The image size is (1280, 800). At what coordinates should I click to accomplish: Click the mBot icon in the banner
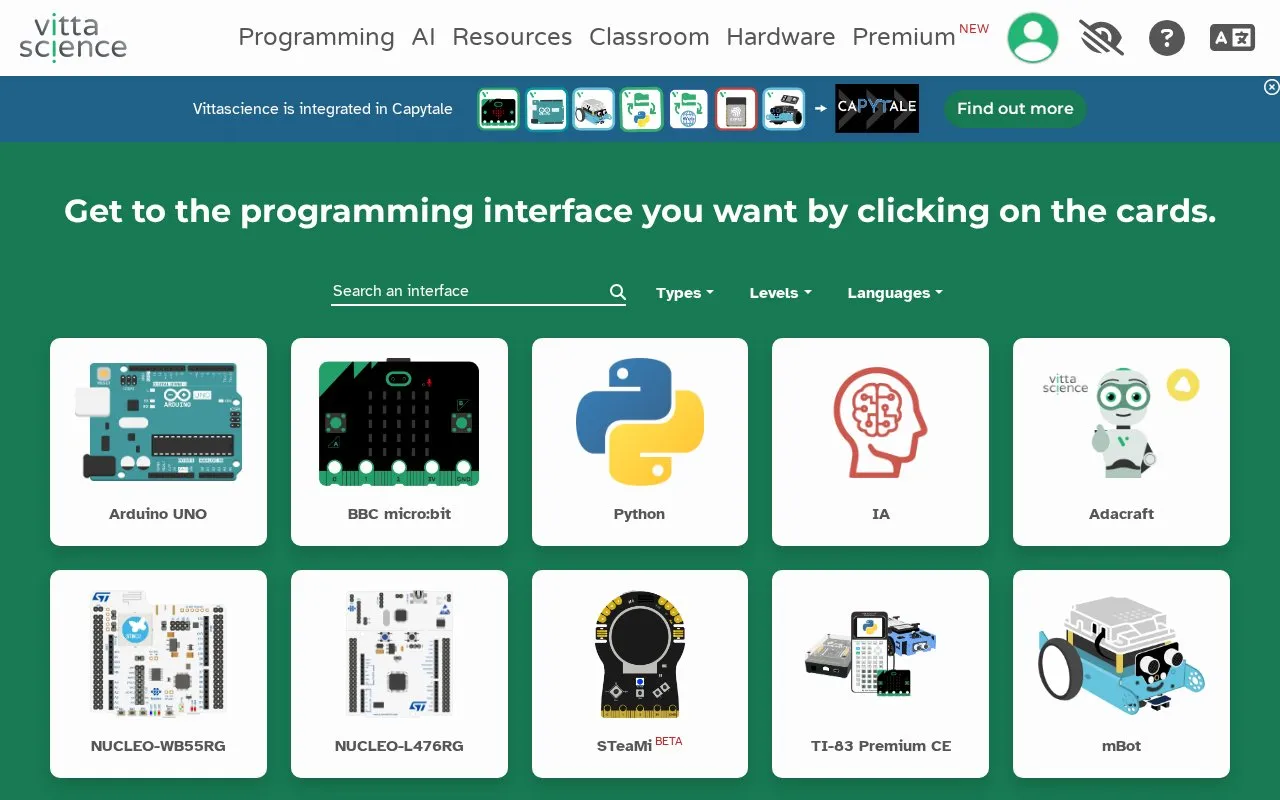[593, 109]
